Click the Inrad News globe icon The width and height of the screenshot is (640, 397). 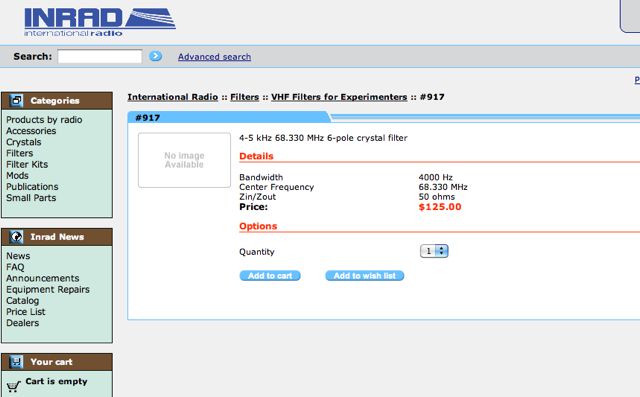click(16, 237)
